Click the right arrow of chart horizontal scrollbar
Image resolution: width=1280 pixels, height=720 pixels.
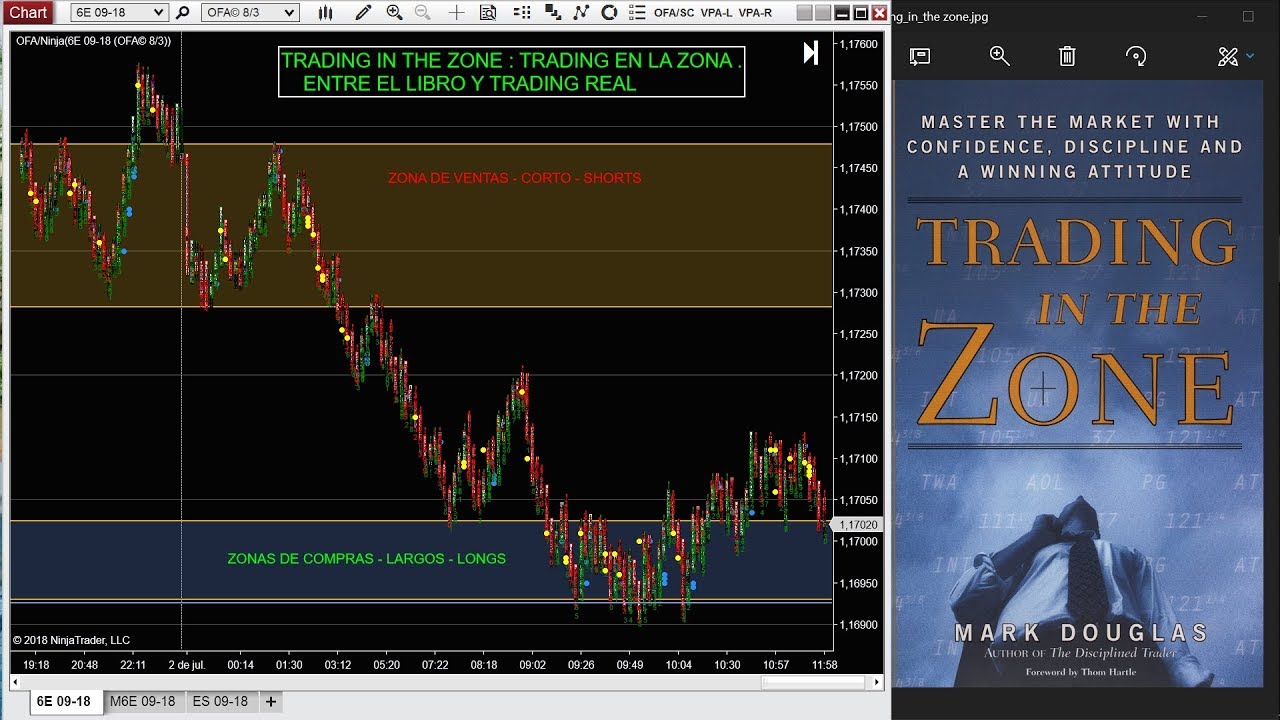coord(877,683)
